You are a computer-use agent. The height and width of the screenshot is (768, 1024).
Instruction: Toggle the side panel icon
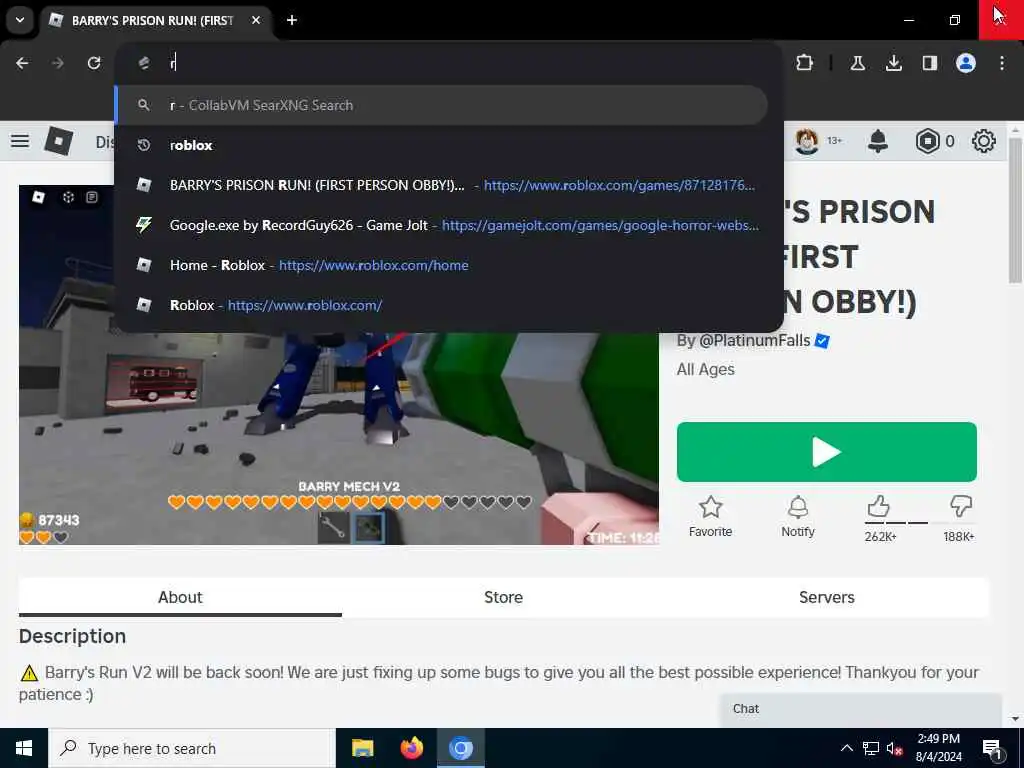pos(929,63)
